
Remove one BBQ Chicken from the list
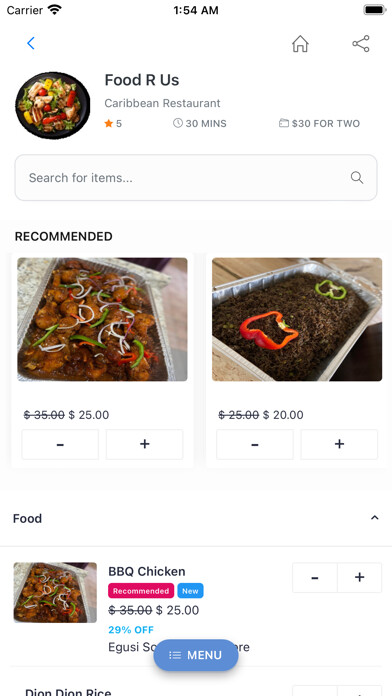[315, 577]
